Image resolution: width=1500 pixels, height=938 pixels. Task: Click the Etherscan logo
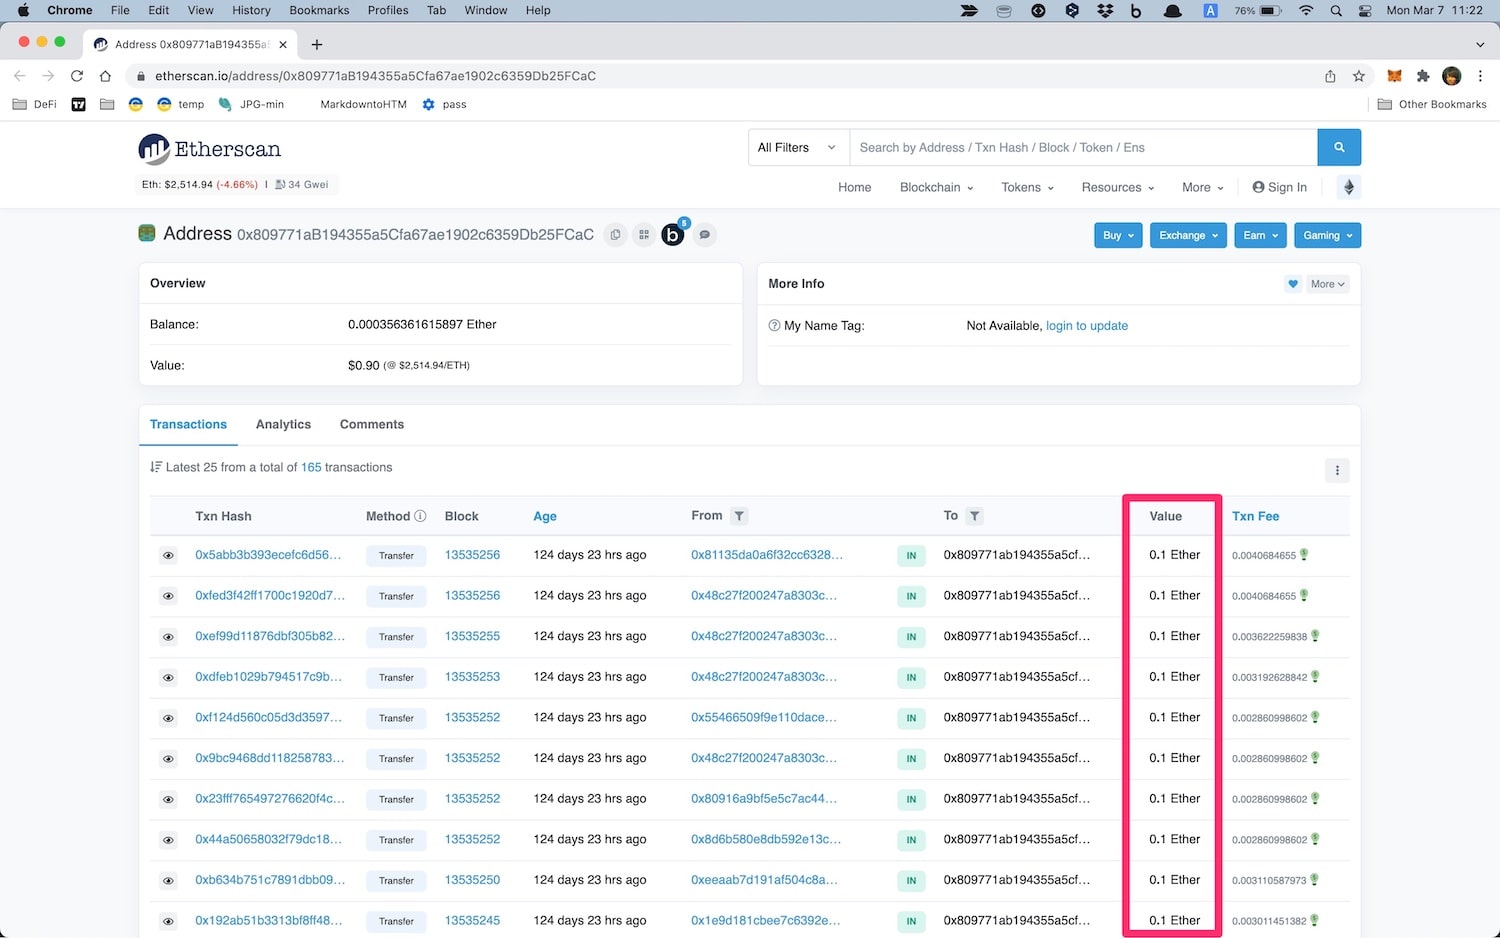click(210, 149)
